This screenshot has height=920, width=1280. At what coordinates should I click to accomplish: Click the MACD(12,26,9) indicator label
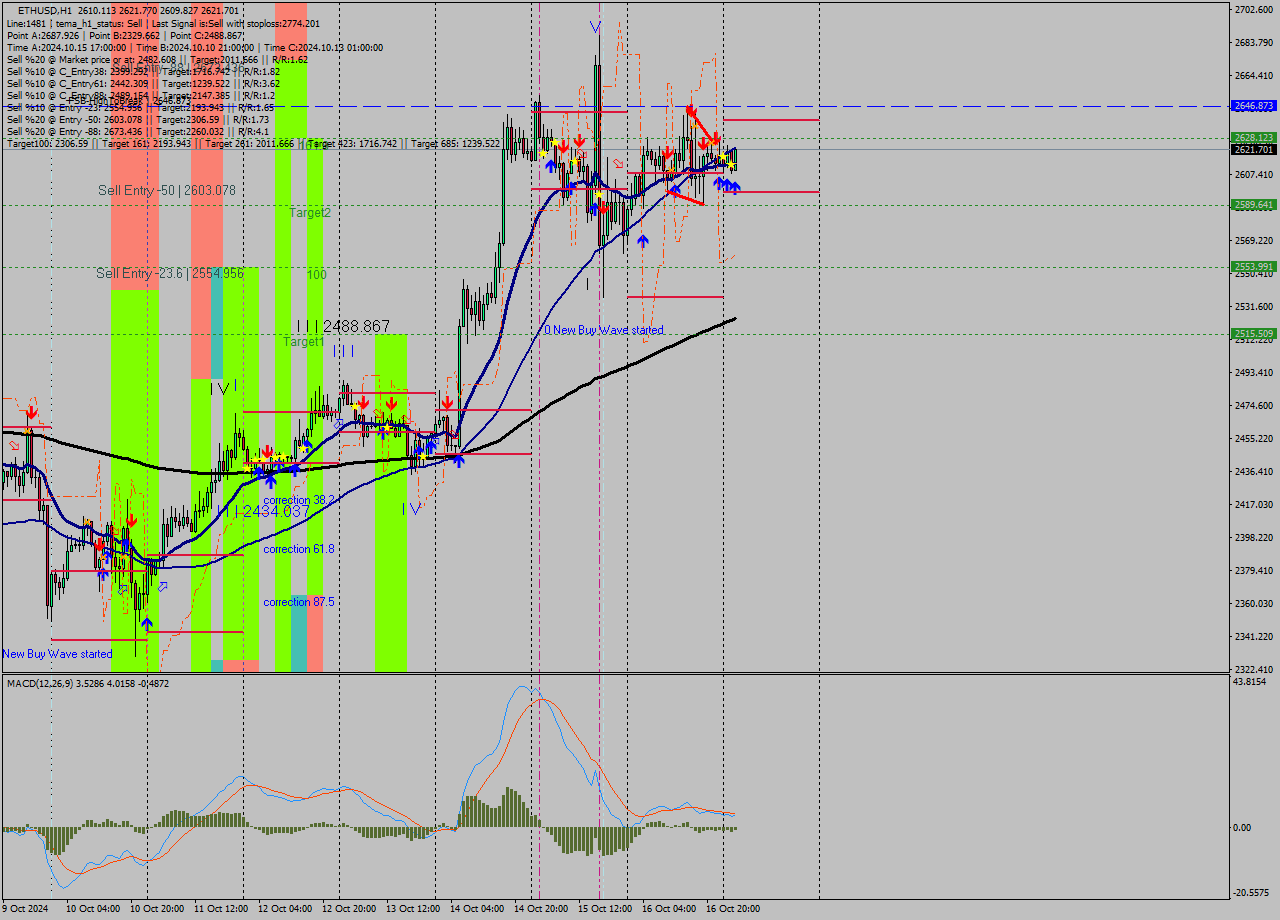point(88,683)
